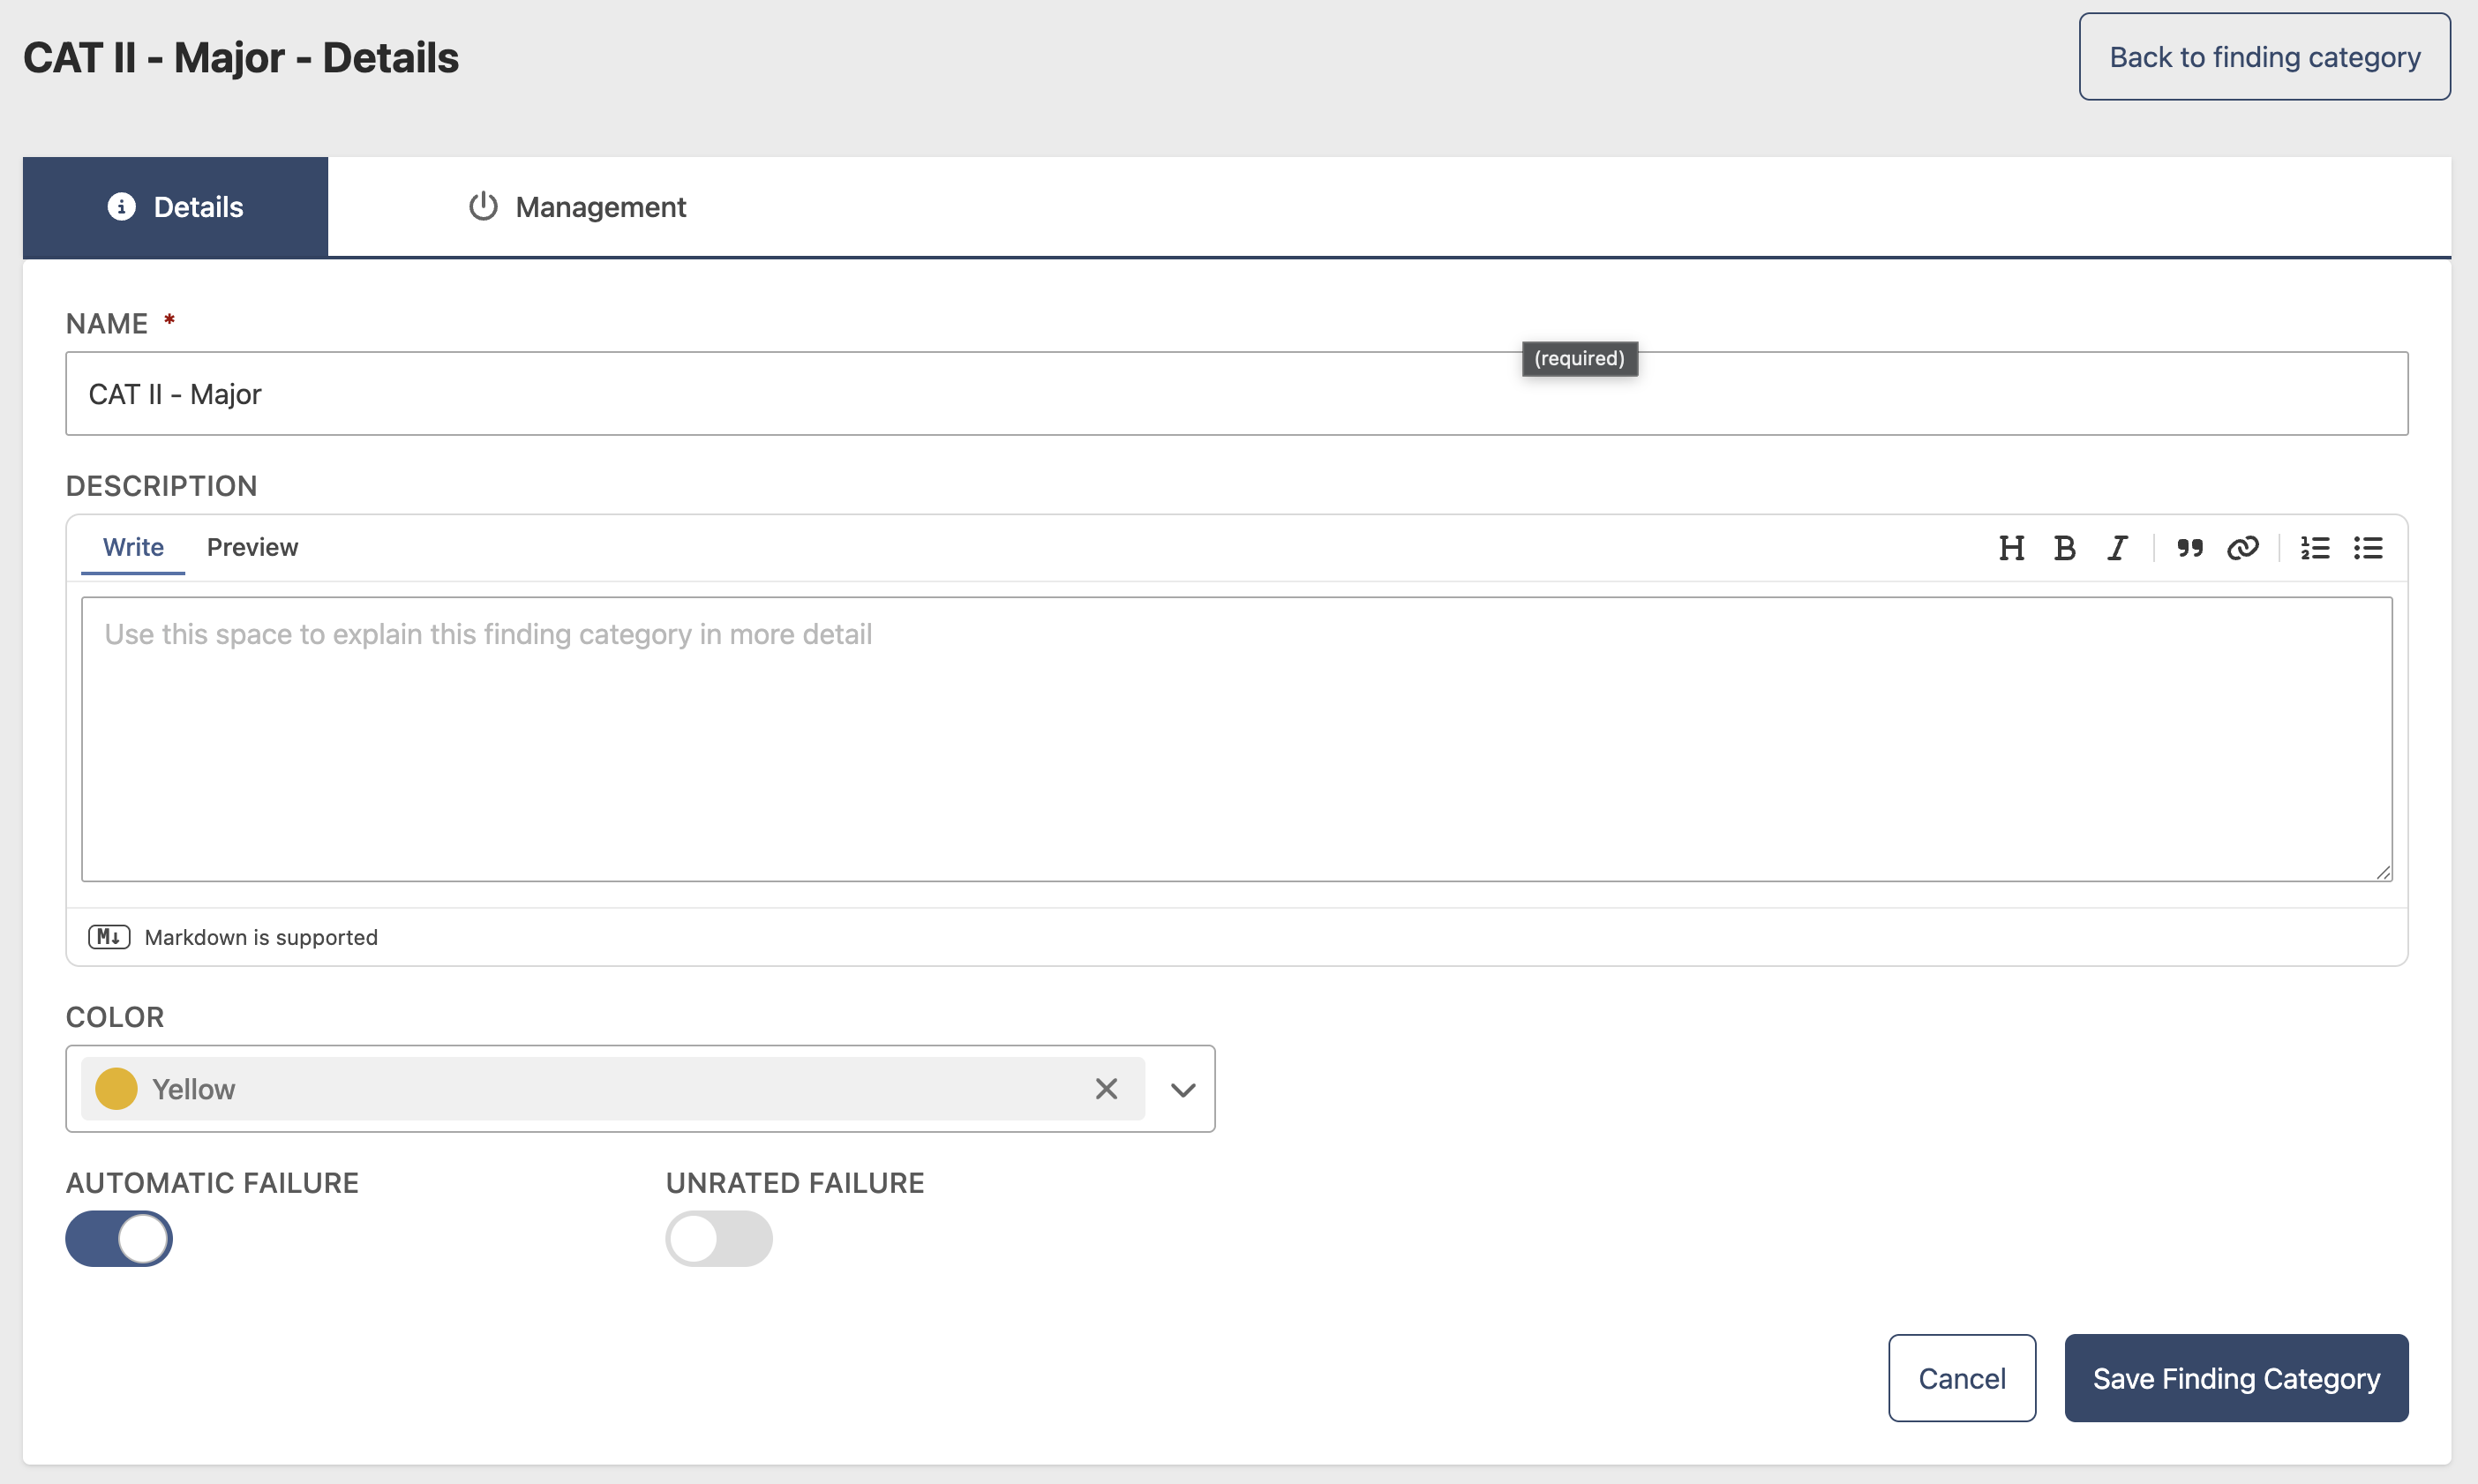2478x1484 pixels.
Task: Click the 'Markdown is supported' text
Action: click(261, 937)
